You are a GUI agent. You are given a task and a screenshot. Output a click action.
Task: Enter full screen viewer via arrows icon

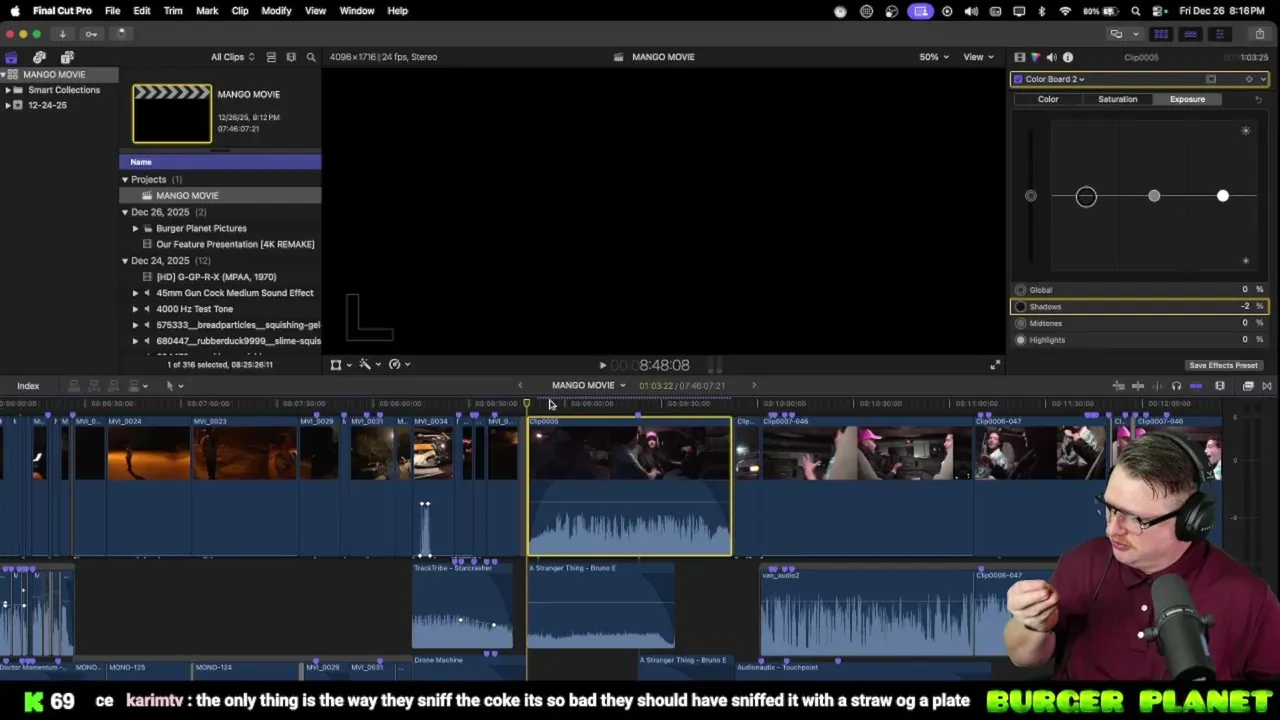994,365
